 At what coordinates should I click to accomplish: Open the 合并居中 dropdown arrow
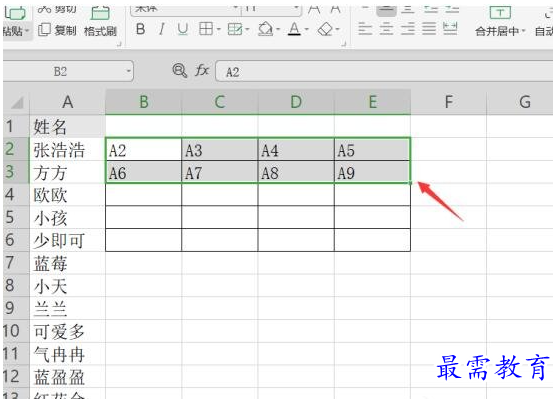(523, 31)
